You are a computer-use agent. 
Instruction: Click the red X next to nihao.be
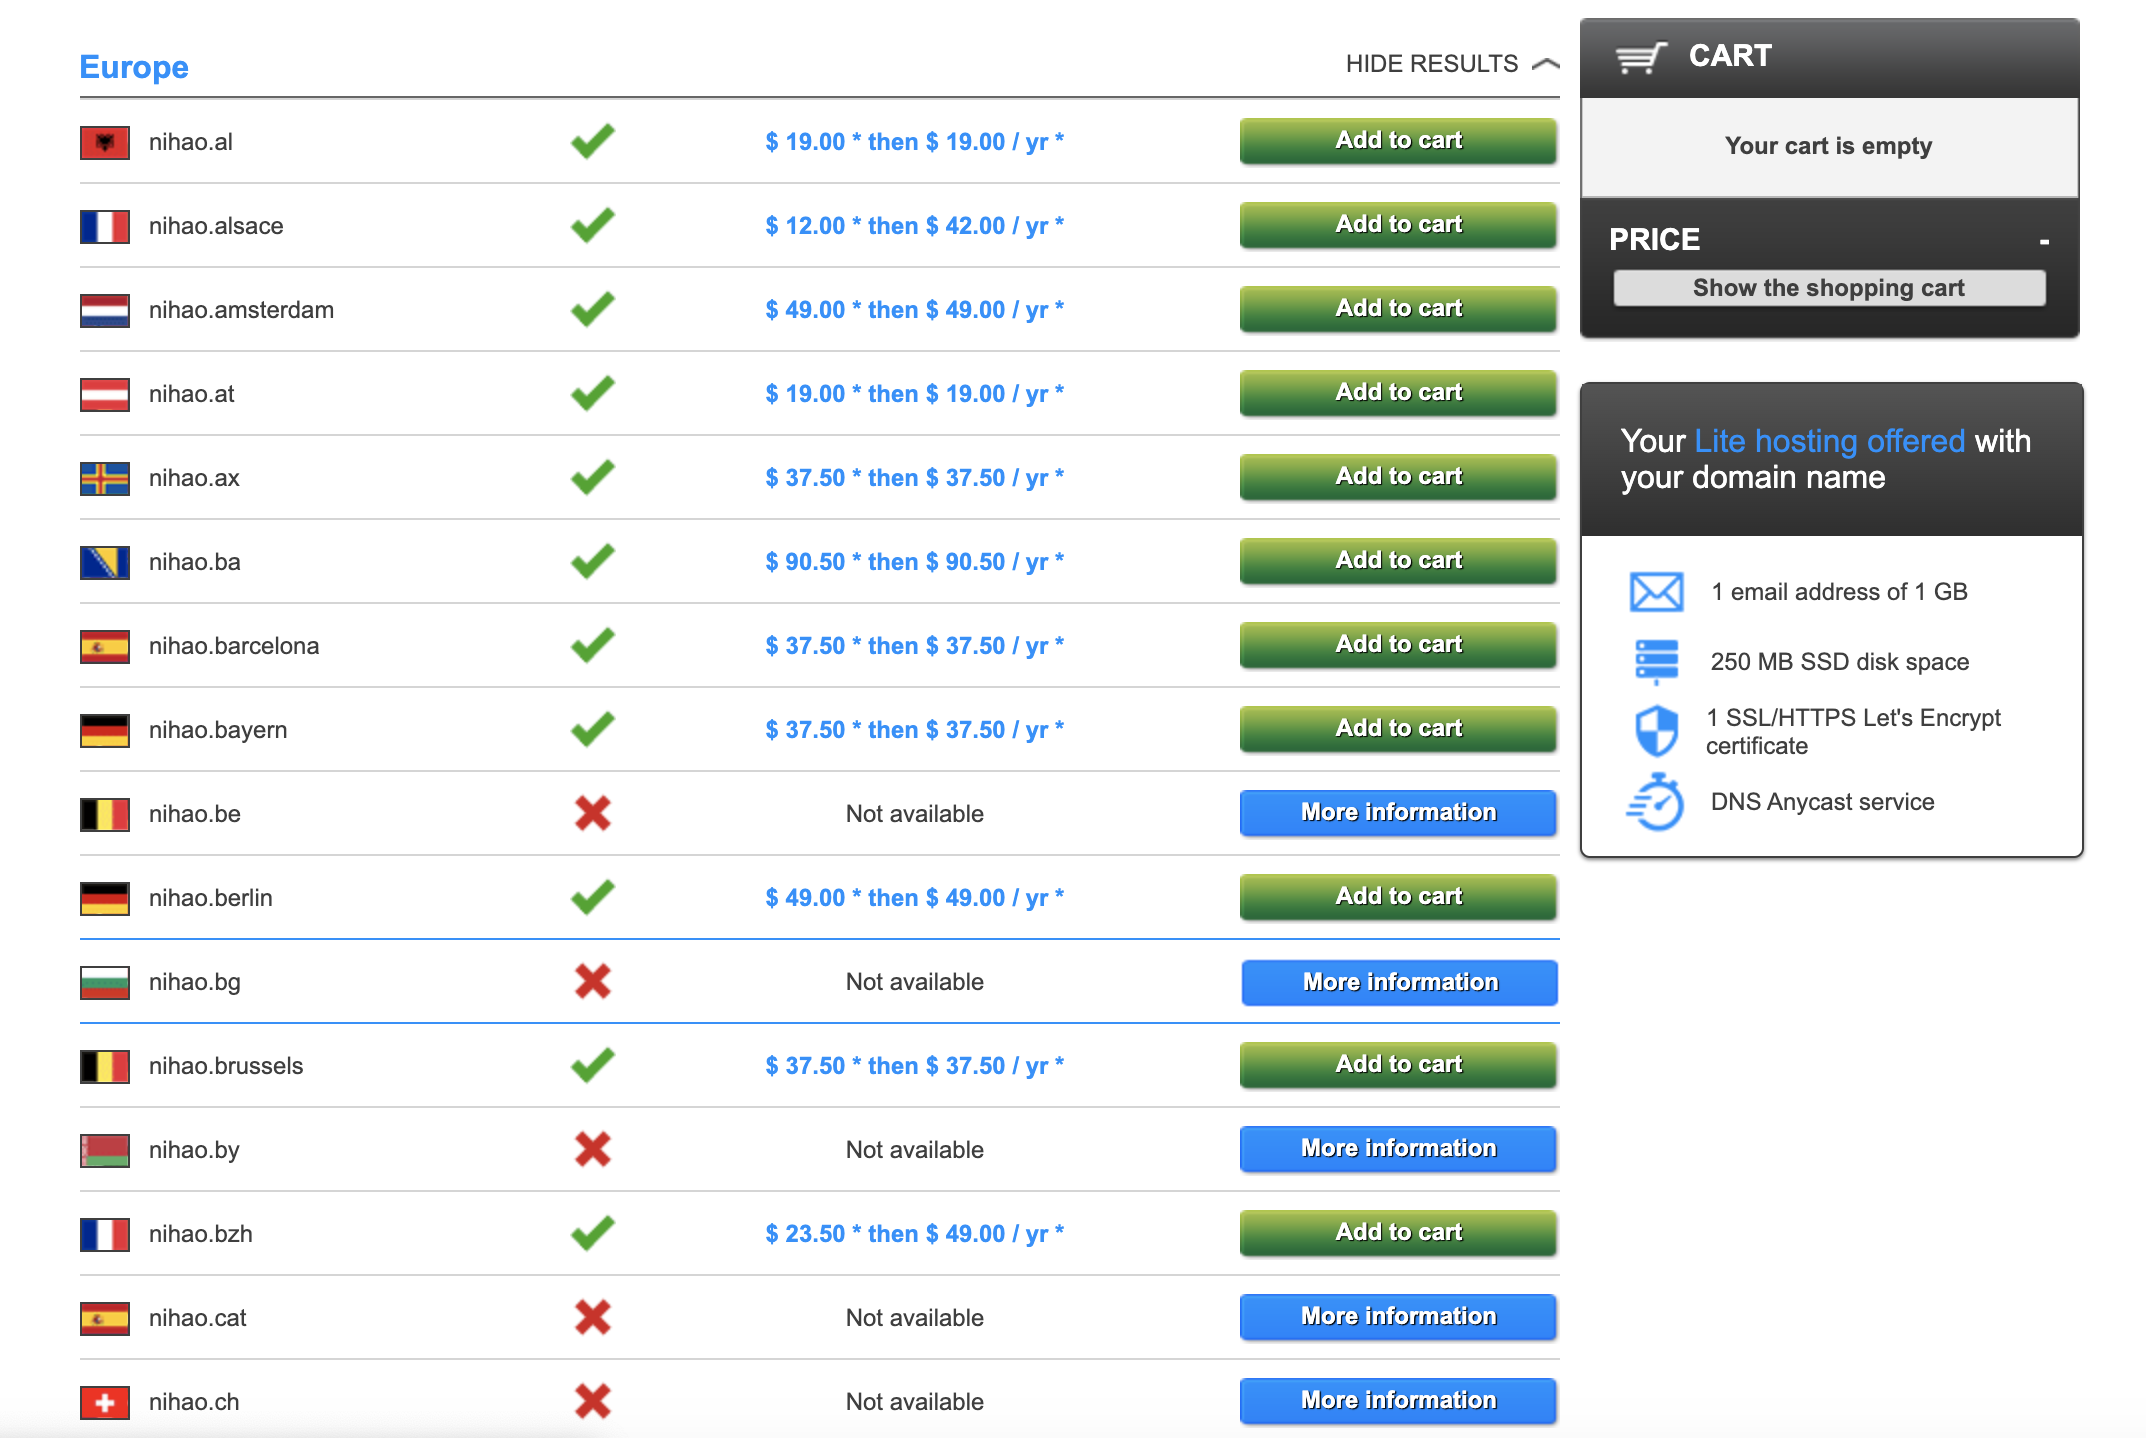593,814
